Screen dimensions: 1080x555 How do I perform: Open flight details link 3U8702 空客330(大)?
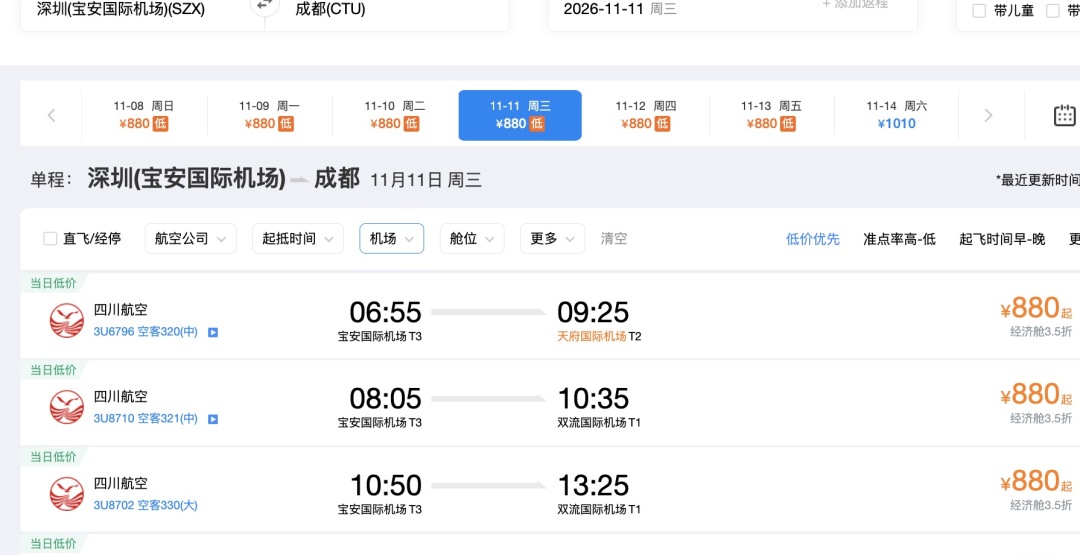click(x=145, y=505)
